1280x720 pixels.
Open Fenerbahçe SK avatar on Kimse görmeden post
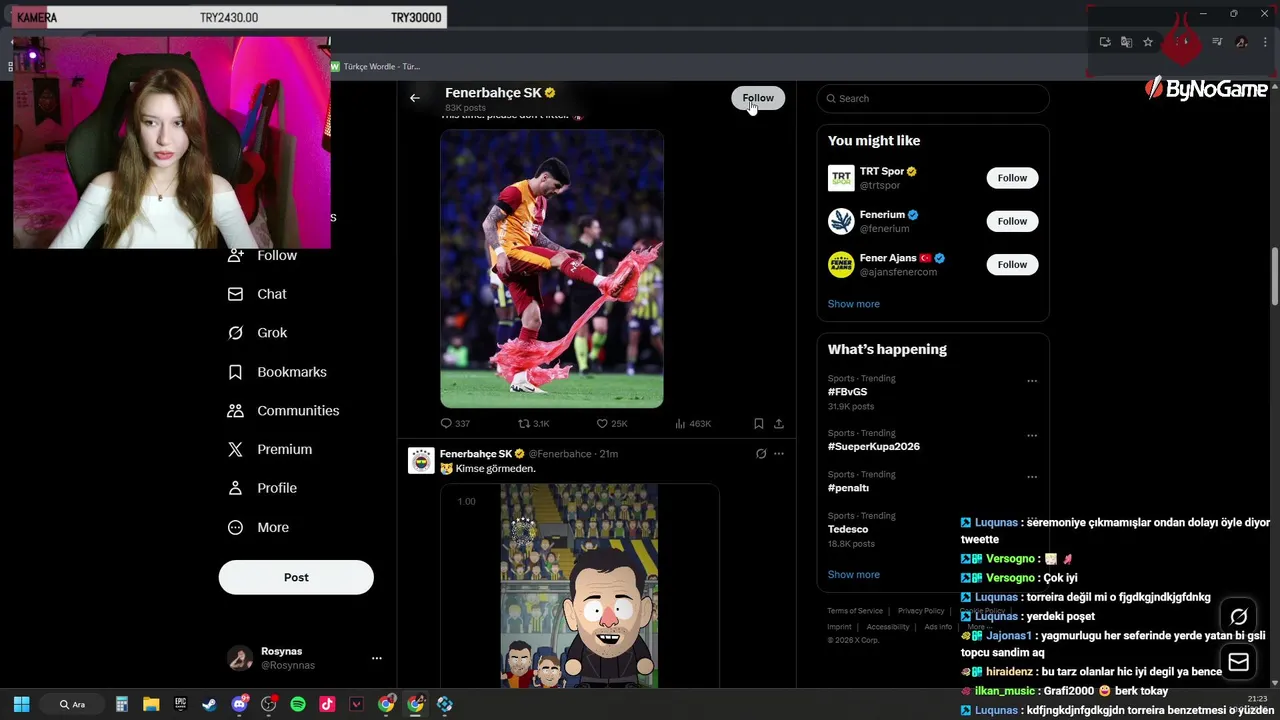point(421,460)
